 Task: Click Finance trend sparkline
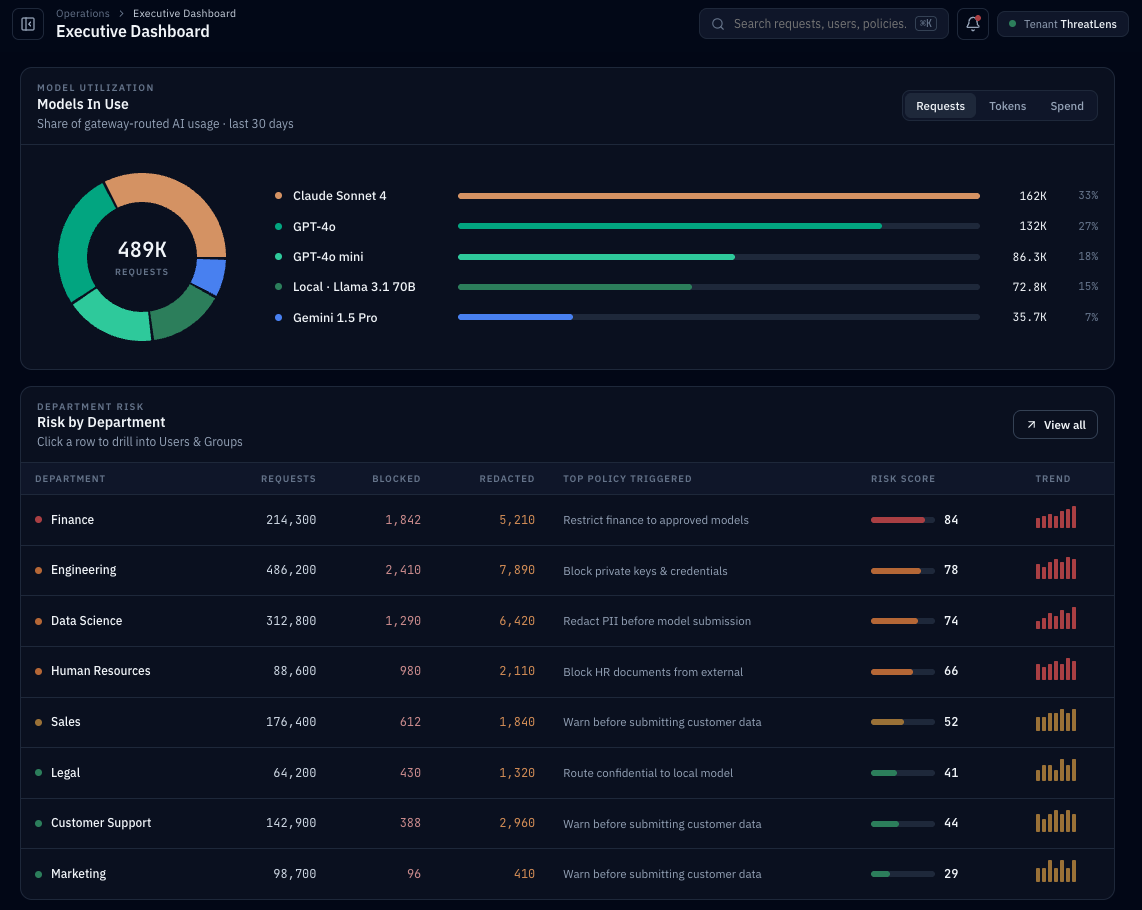[x=1055, y=517]
